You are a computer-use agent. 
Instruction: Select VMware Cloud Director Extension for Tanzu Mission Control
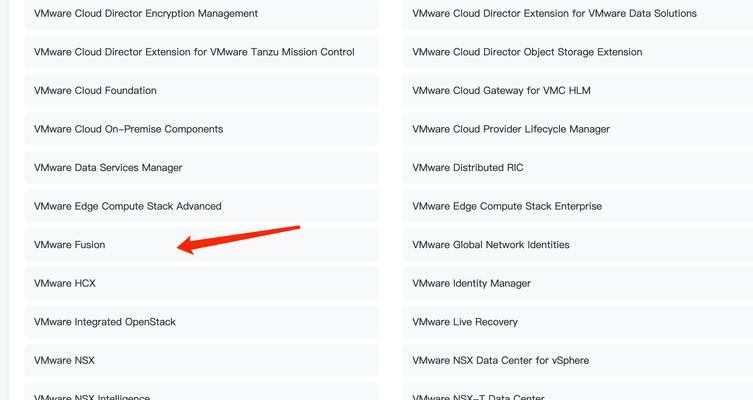point(201,52)
